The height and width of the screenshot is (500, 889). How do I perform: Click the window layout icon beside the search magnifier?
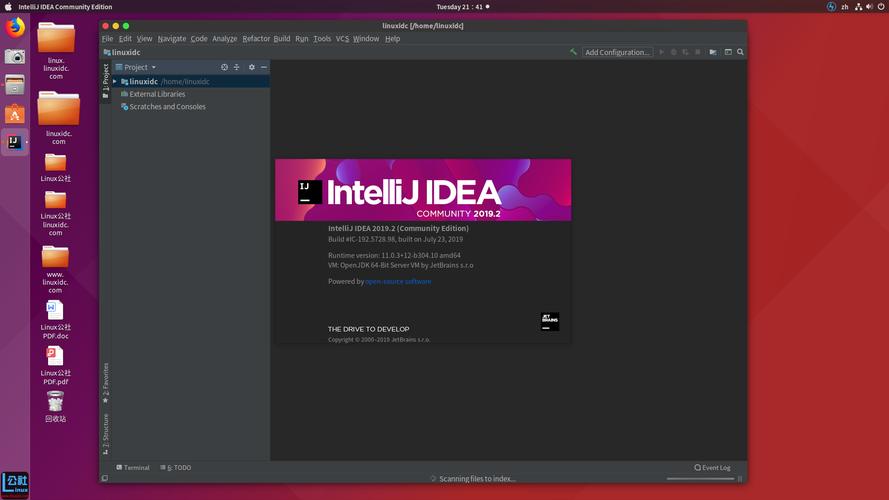pyautogui.click(x=728, y=52)
